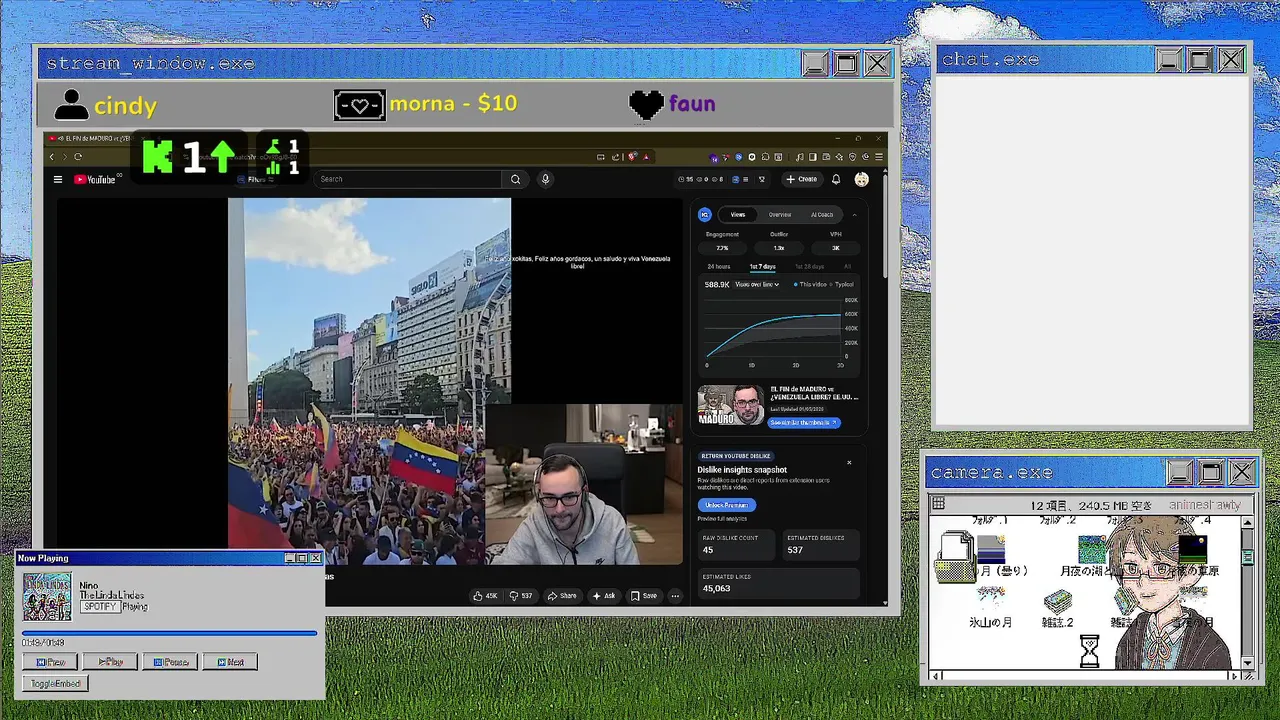Switch to the Overview tab in analytics panel
1280x720 pixels.
point(780,214)
